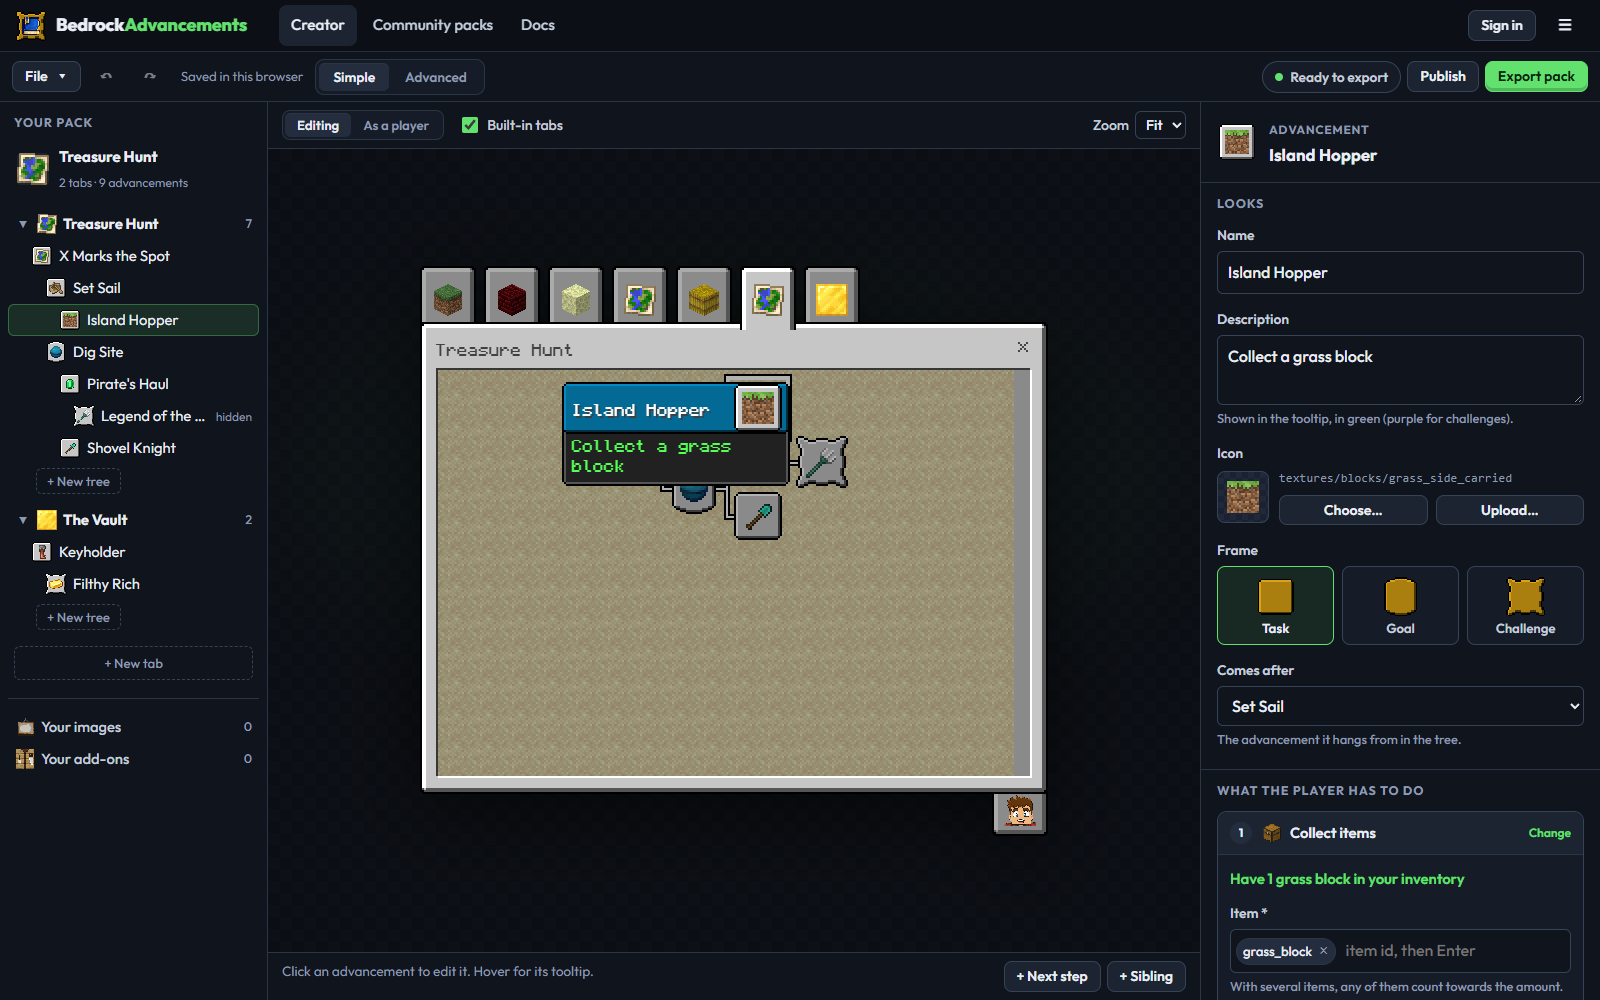Viewport: 1600px width, 1000px height.
Task: Click the grass block icon preview
Action: coord(1243,497)
